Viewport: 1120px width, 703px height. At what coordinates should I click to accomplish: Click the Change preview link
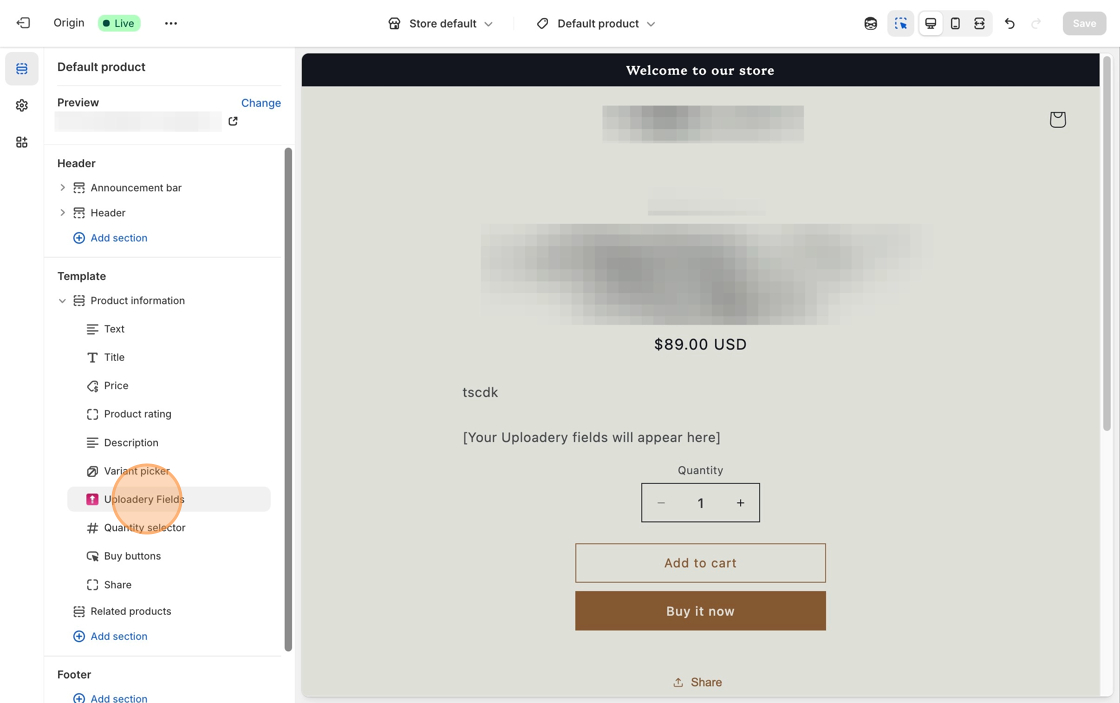tap(261, 103)
